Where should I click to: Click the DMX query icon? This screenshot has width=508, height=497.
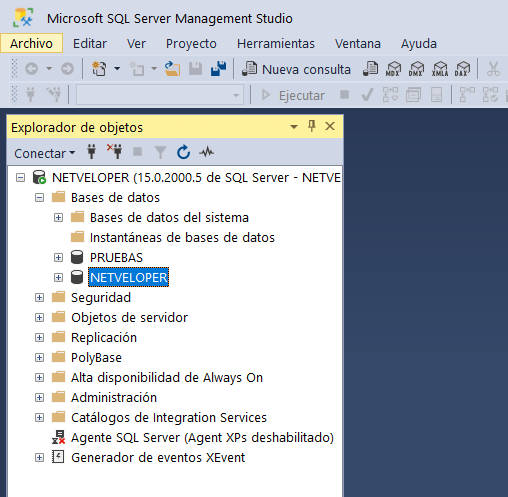click(416, 69)
